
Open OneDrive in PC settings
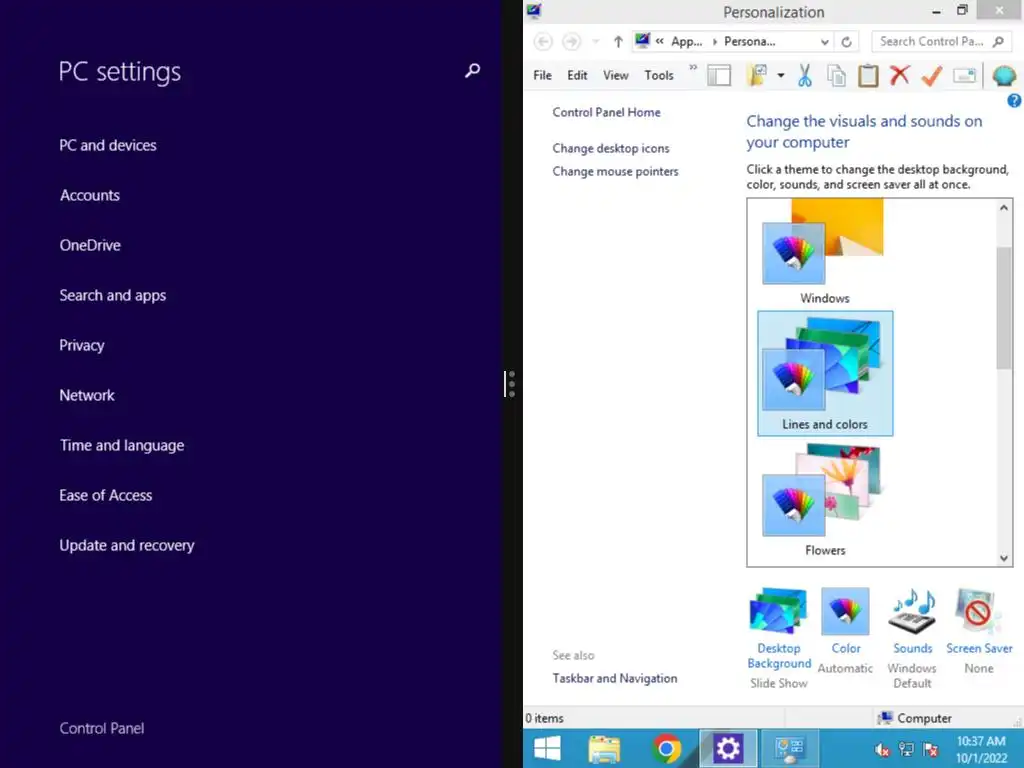[x=90, y=246]
